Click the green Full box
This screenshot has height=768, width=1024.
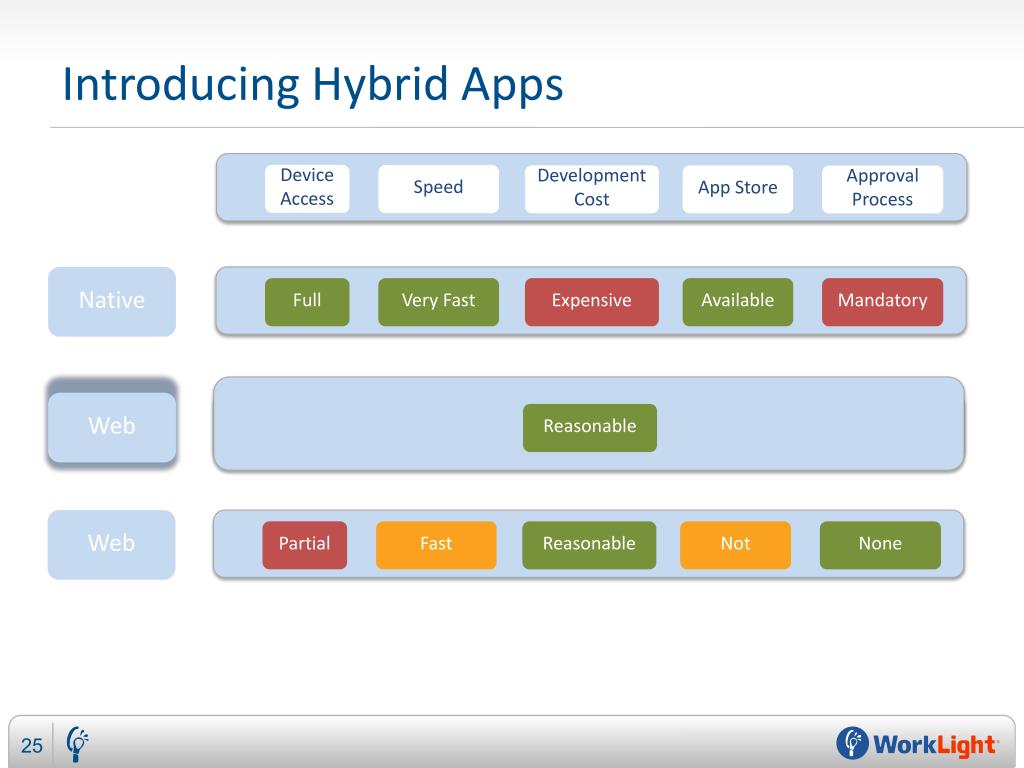pos(307,302)
